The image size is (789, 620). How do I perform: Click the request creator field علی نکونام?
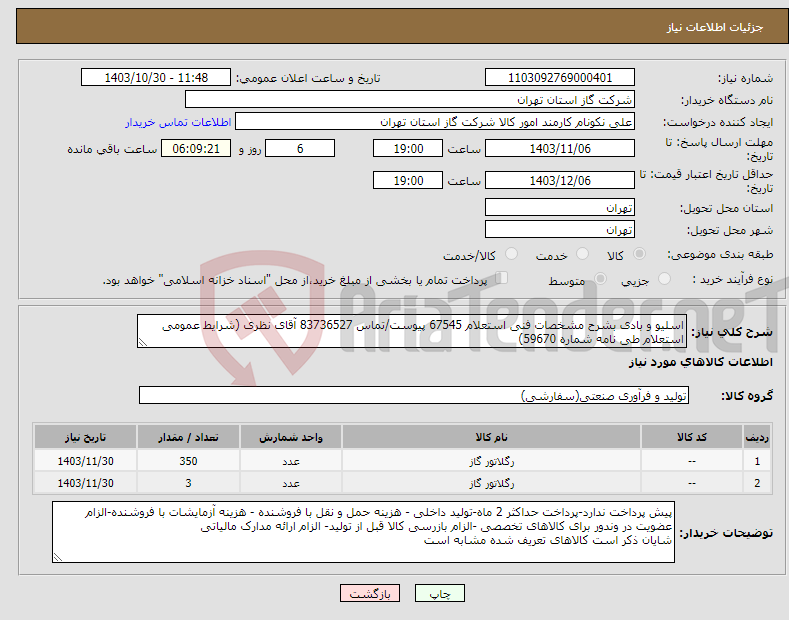[x=435, y=122]
